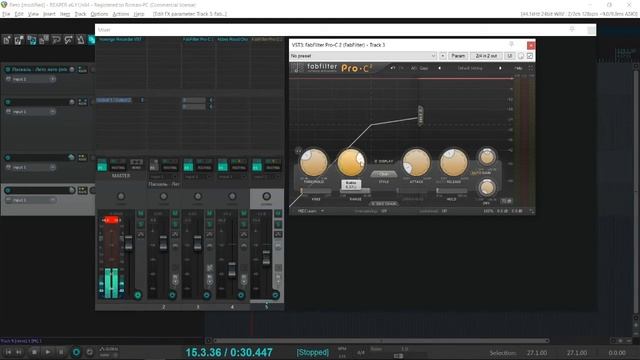Viewport: 640px width, 360px height.
Task: Open fourth track Input 1 dropdown in track panel
Action: click(31, 200)
